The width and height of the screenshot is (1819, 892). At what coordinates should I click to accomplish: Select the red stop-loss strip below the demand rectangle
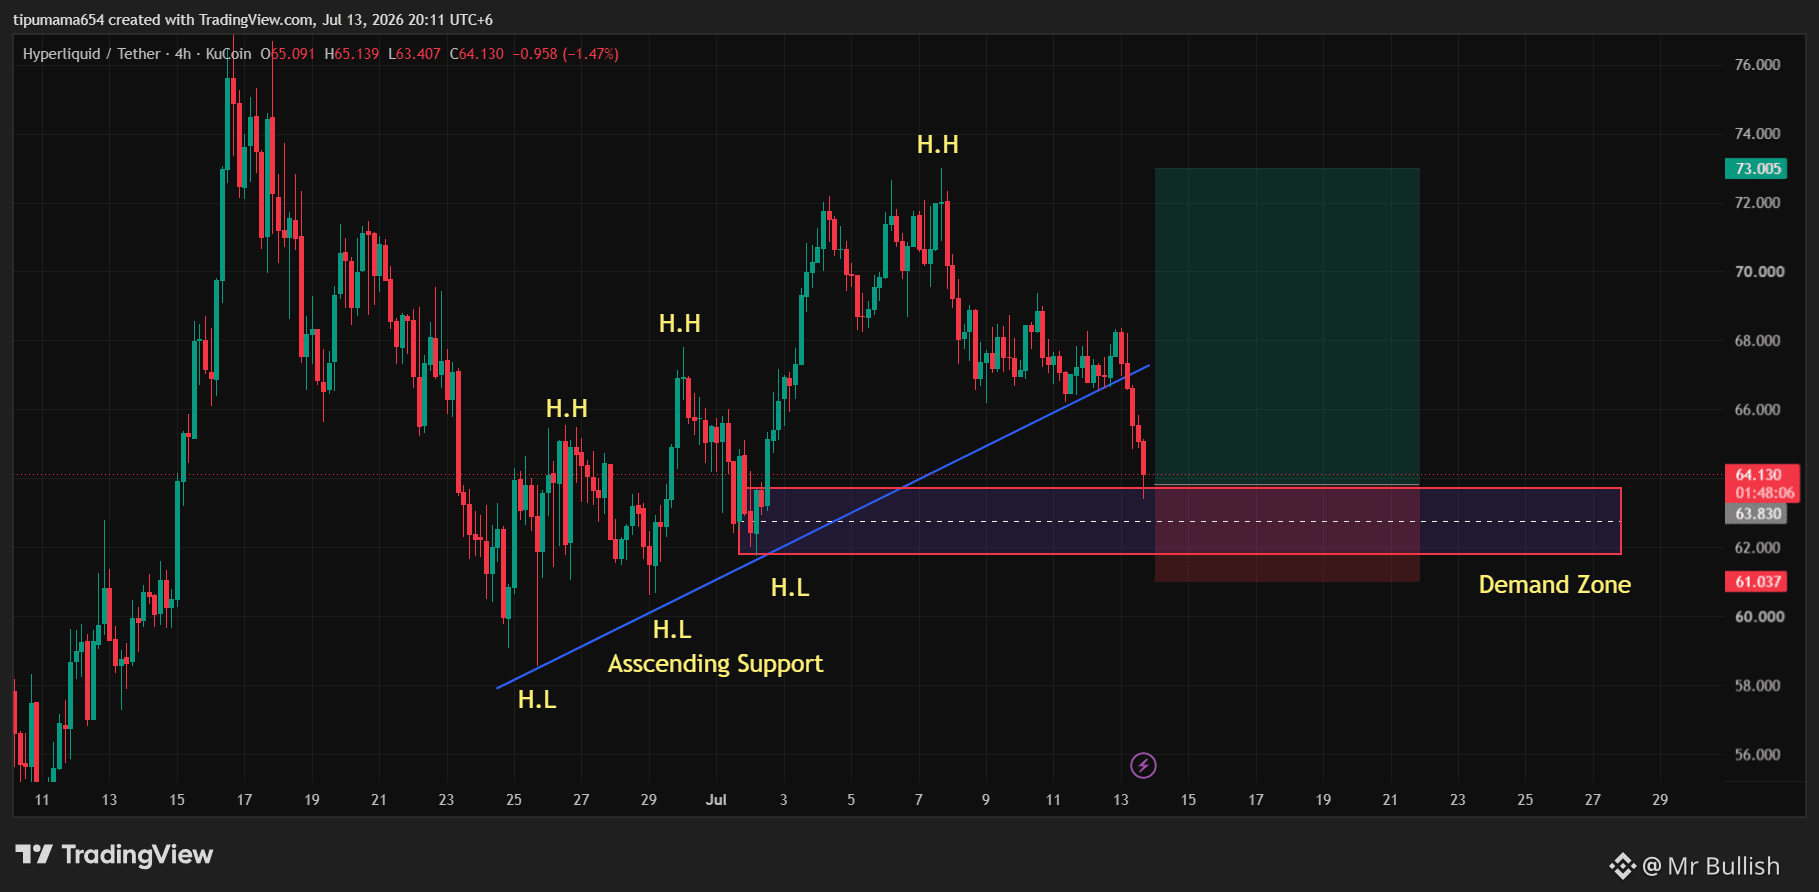tap(1287, 568)
